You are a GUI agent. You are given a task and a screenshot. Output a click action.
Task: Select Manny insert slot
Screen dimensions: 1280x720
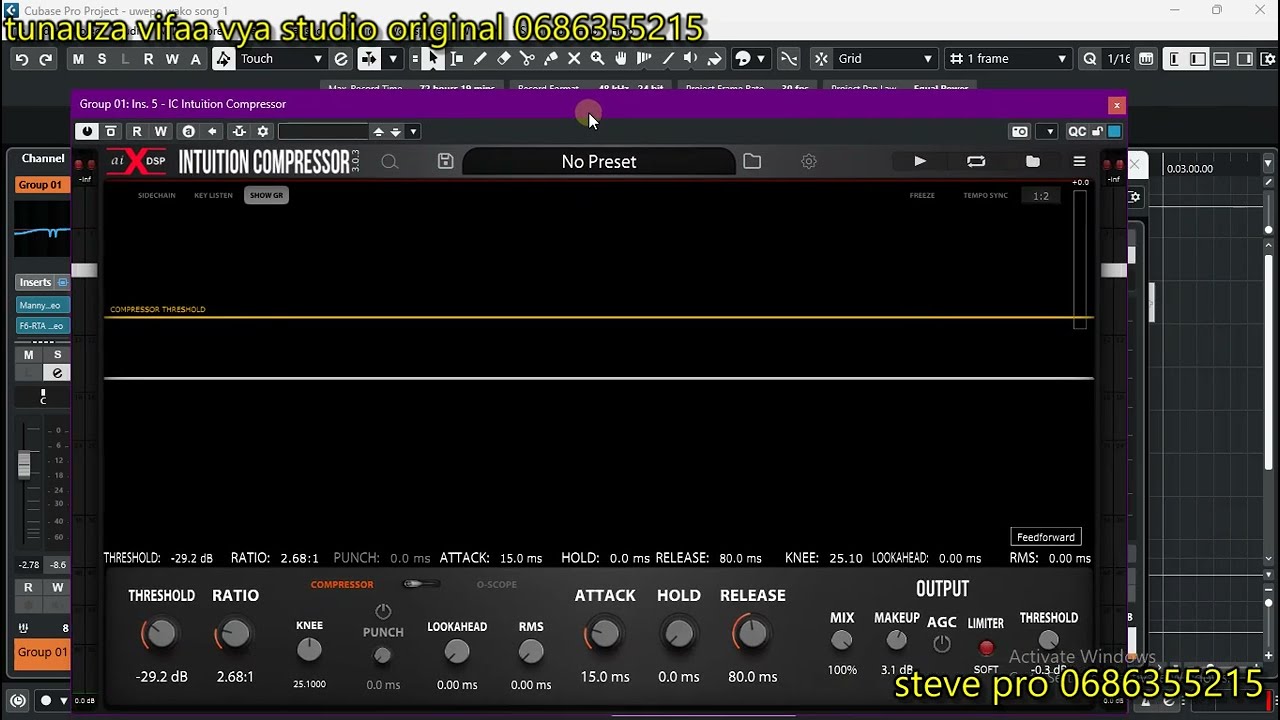(42, 305)
